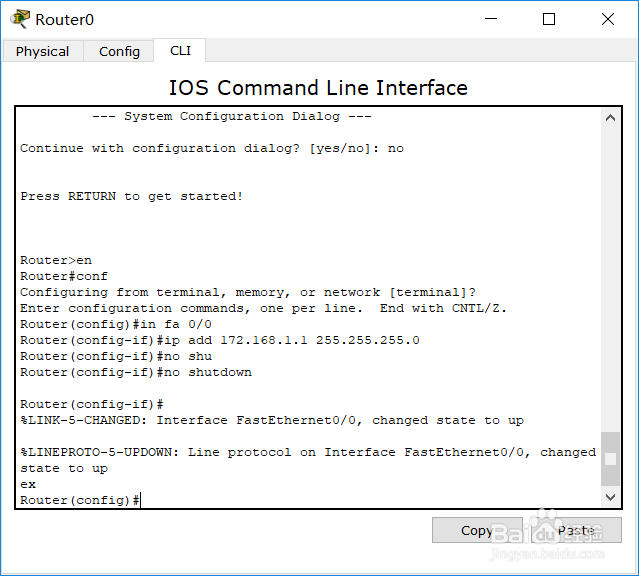This screenshot has height=576, width=639.
Task: Click the Copy button
Action: (477, 530)
